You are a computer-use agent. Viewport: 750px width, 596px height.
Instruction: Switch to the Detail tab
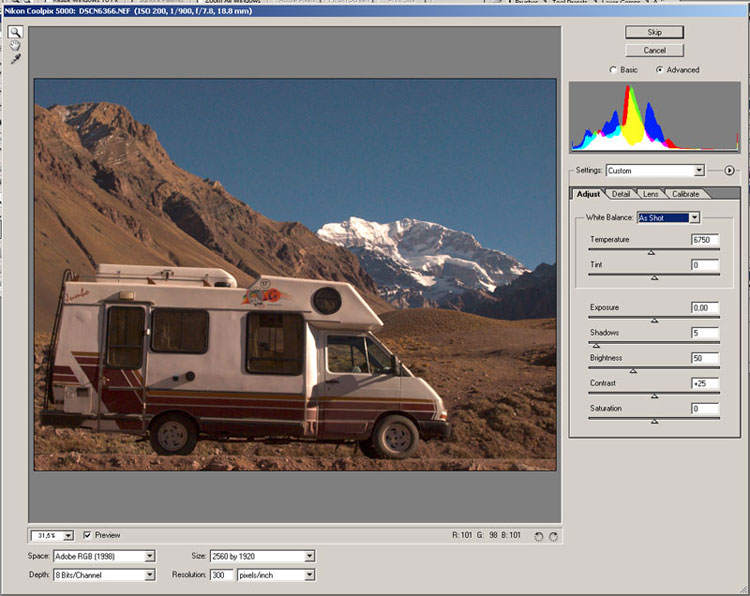click(x=621, y=194)
